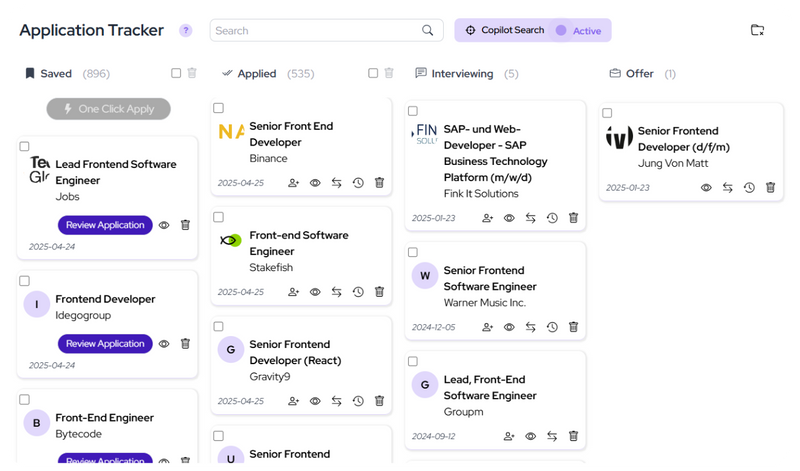
Task: Click Review Application on Idegogroup card
Action: [x=105, y=343]
